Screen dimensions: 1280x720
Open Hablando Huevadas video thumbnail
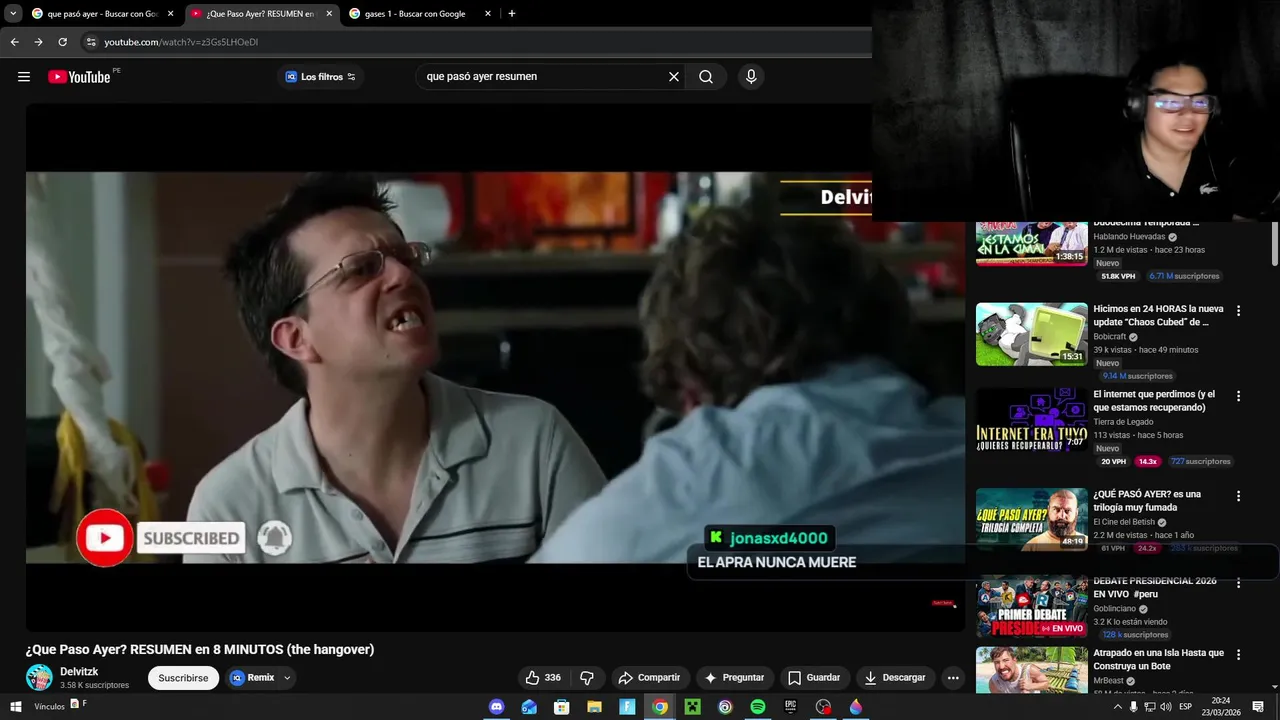point(1031,243)
